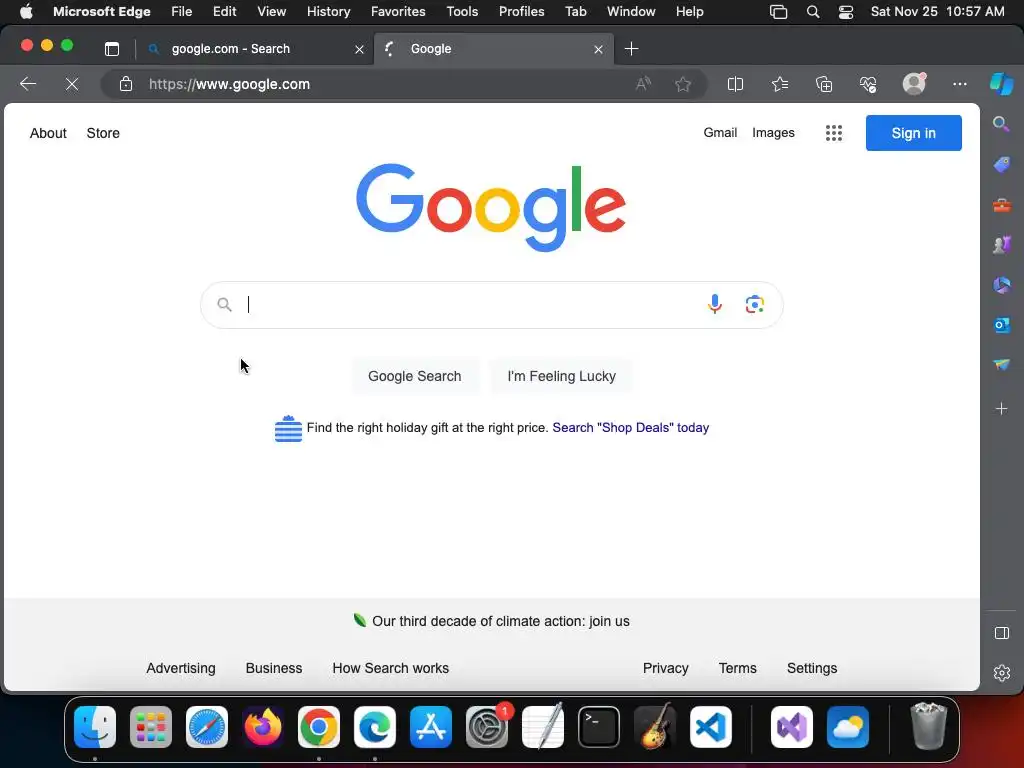
Task: Open a new tab with plus button
Action: (631, 48)
